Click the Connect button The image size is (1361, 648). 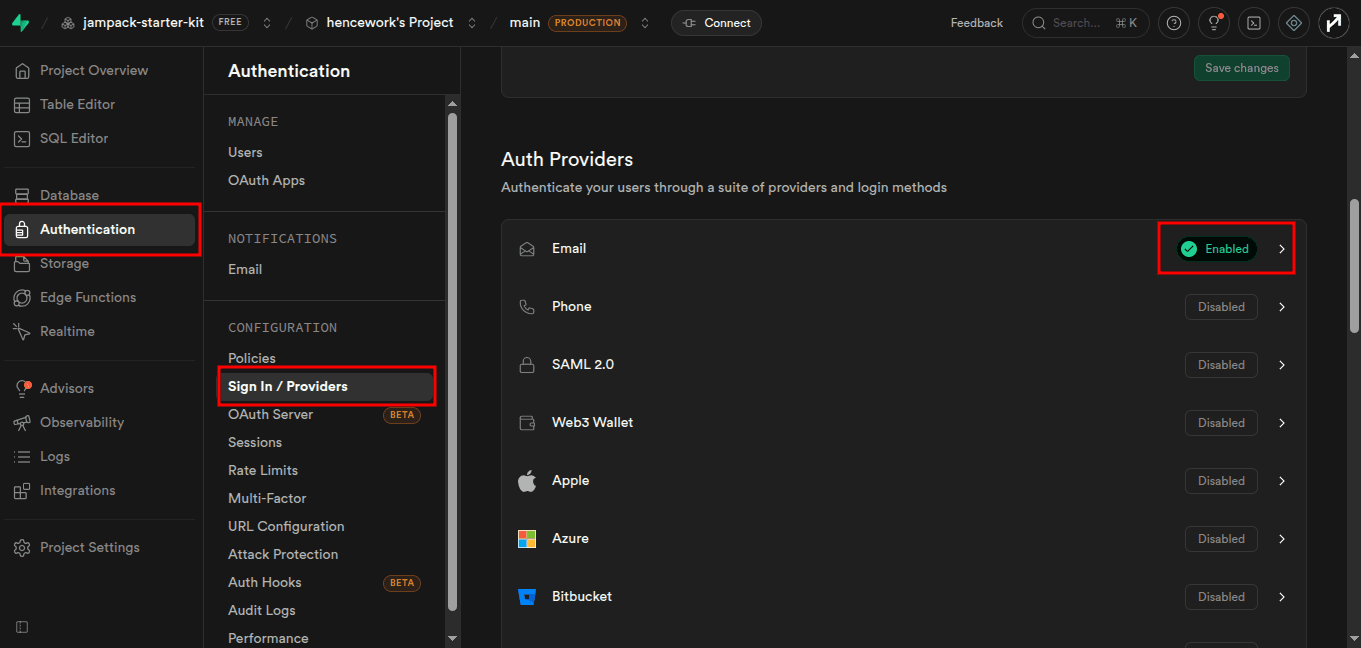[x=716, y=23]
